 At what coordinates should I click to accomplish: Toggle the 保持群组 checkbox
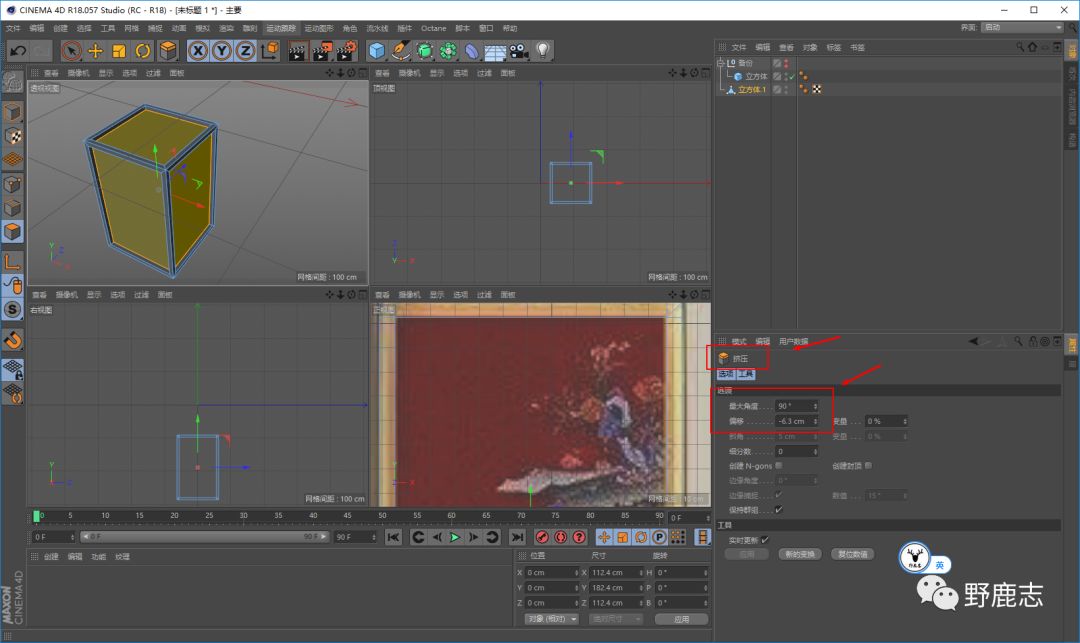point(779,509)
